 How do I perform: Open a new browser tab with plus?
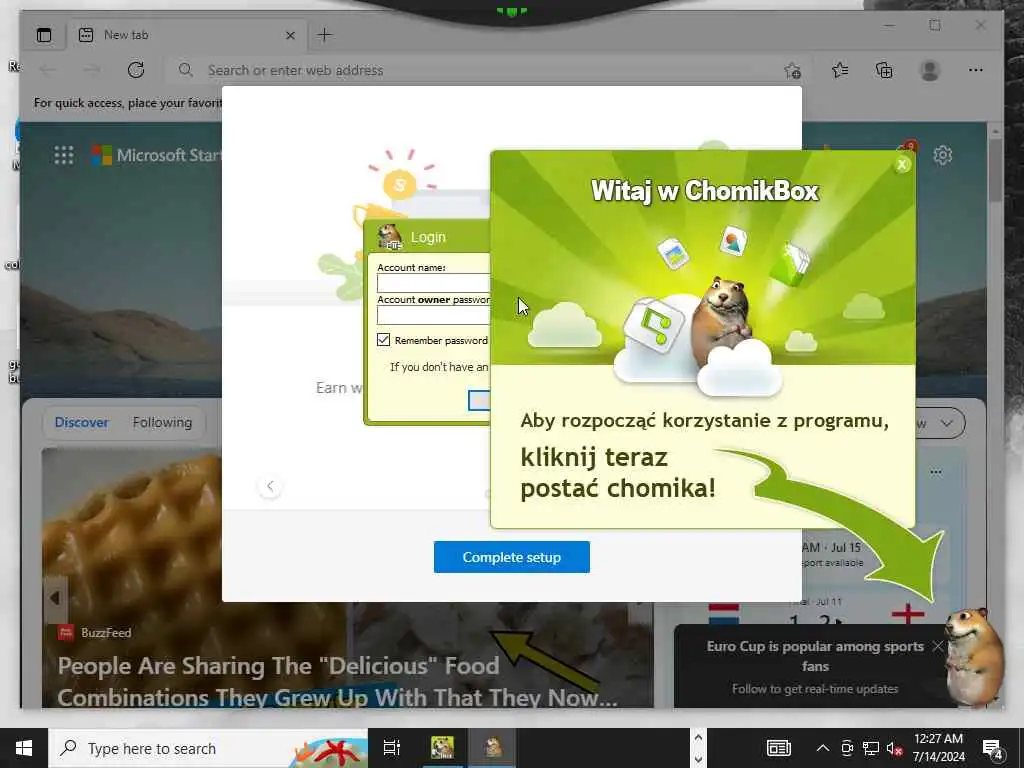coord(325,35)
